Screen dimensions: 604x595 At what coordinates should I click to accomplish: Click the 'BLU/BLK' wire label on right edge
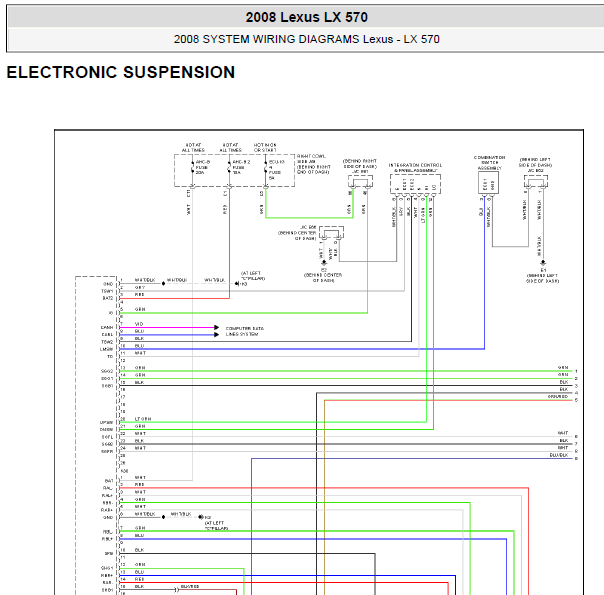tap(559, 455)
